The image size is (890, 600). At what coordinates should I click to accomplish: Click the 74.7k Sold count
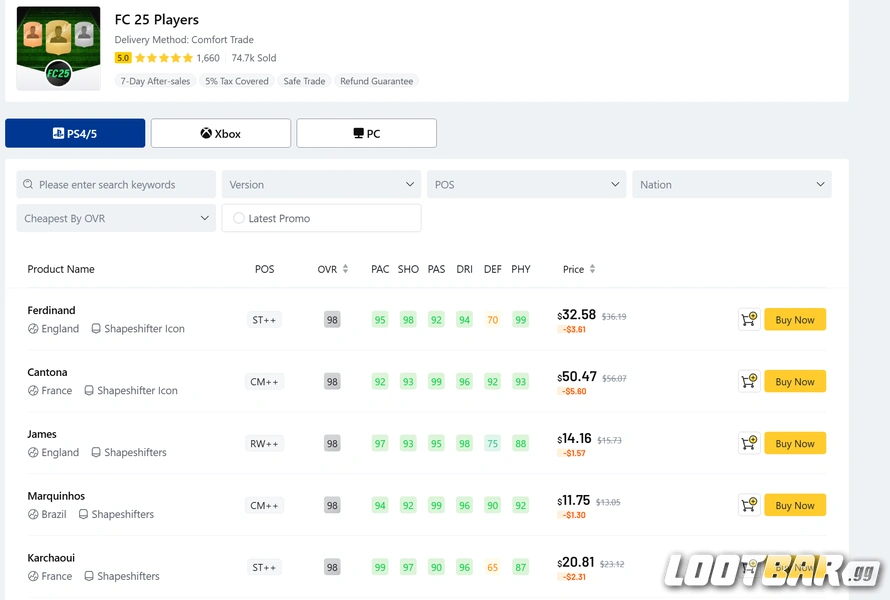[x=254, y=58]
